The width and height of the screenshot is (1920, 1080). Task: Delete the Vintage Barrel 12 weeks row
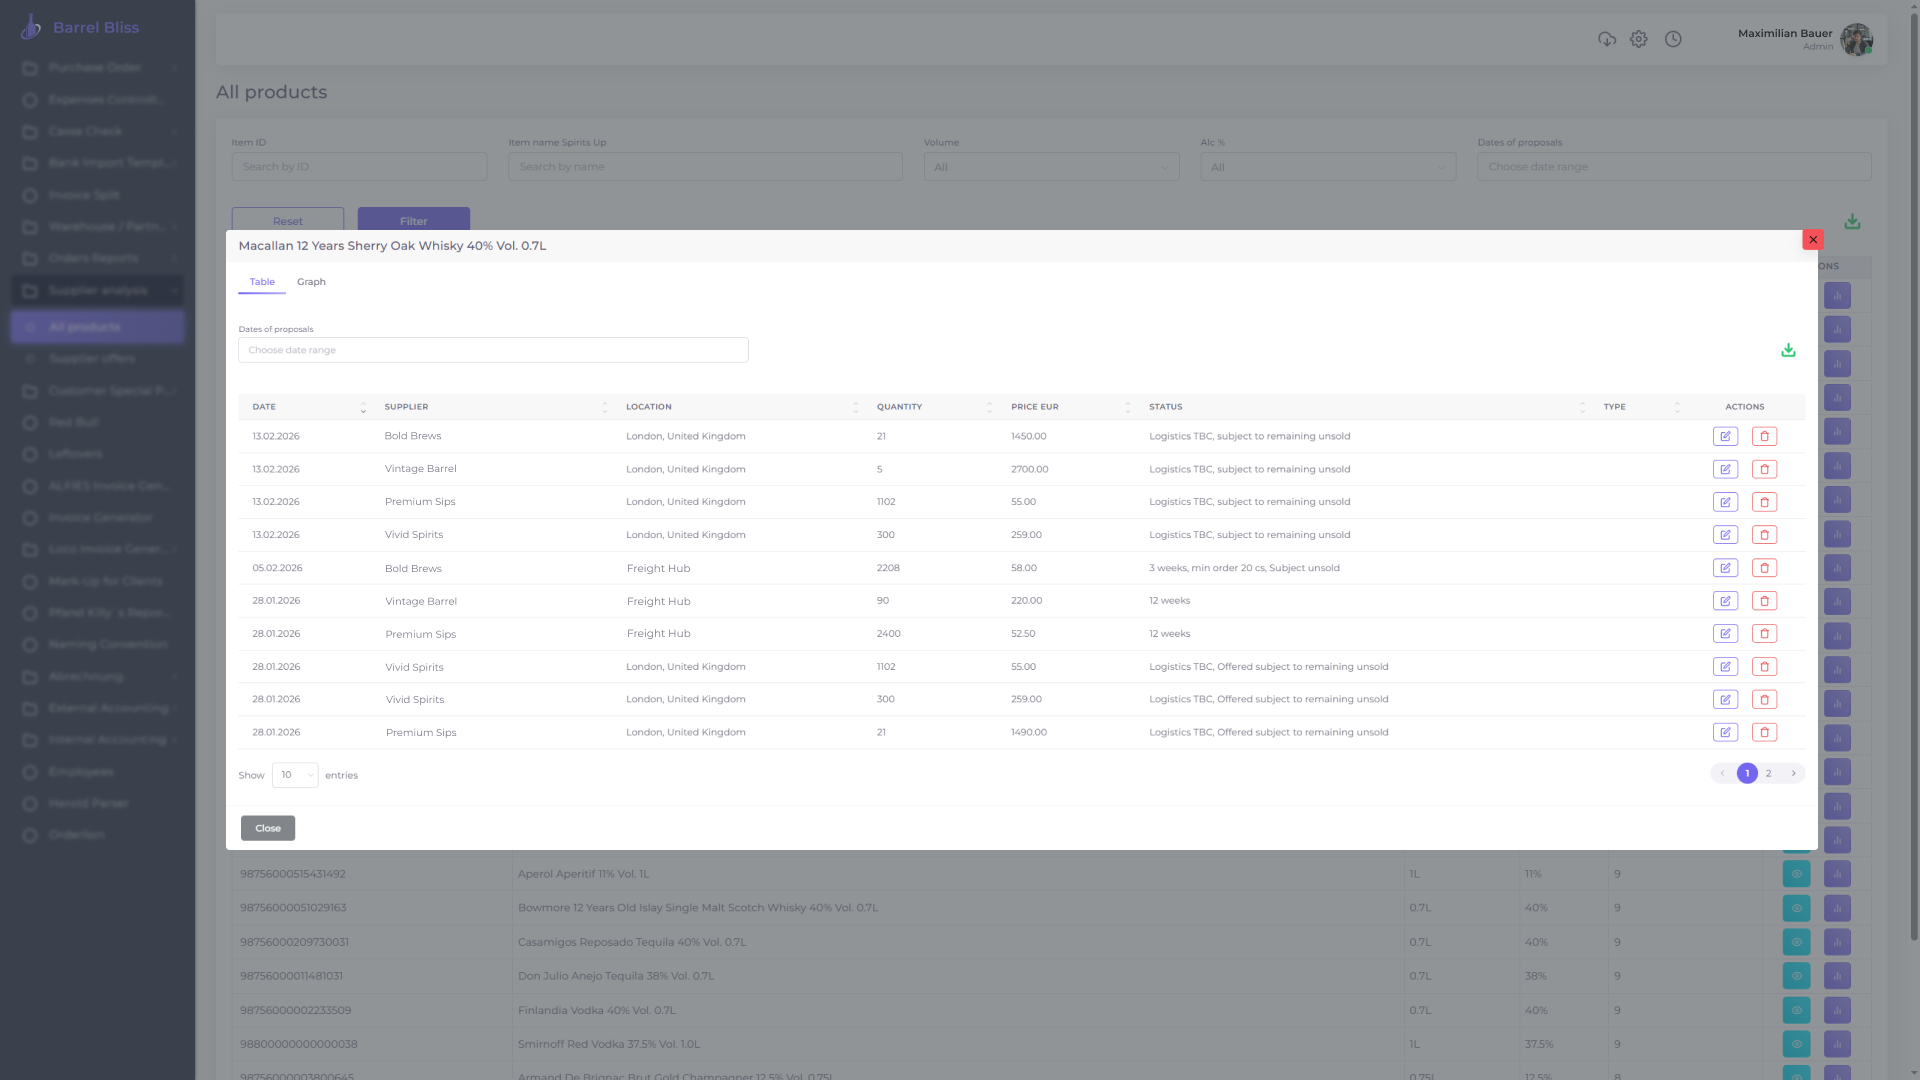pos(1764,601)
